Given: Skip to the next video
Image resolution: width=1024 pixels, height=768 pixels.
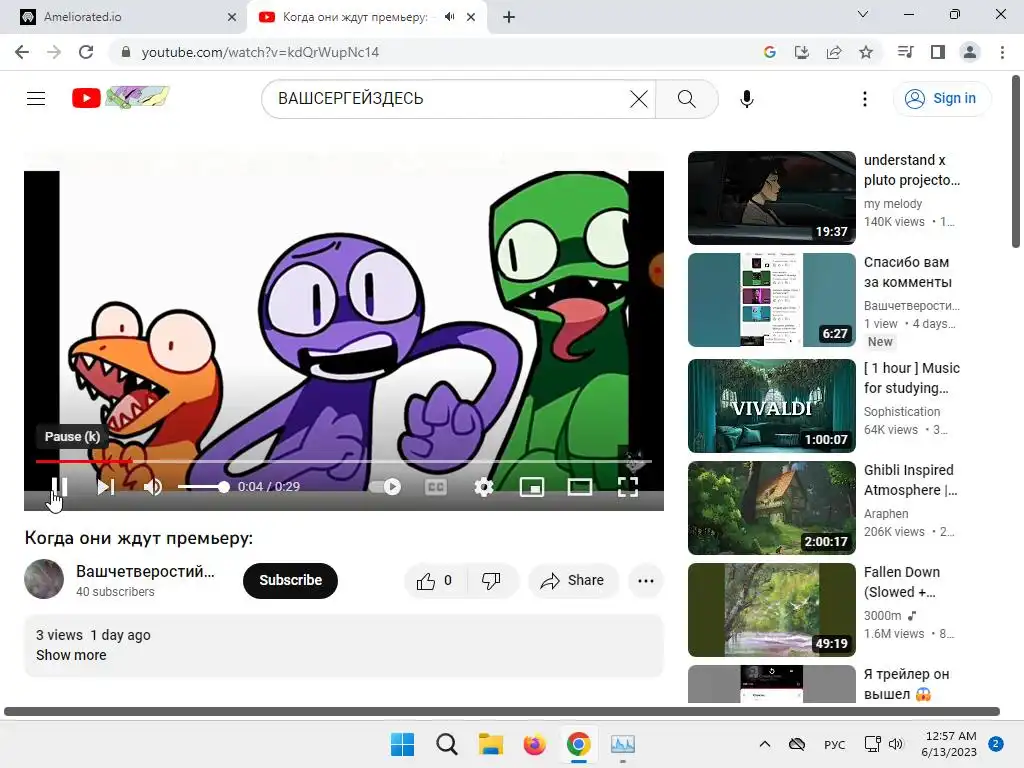Looking at the screenshot, I should [106, 487].
